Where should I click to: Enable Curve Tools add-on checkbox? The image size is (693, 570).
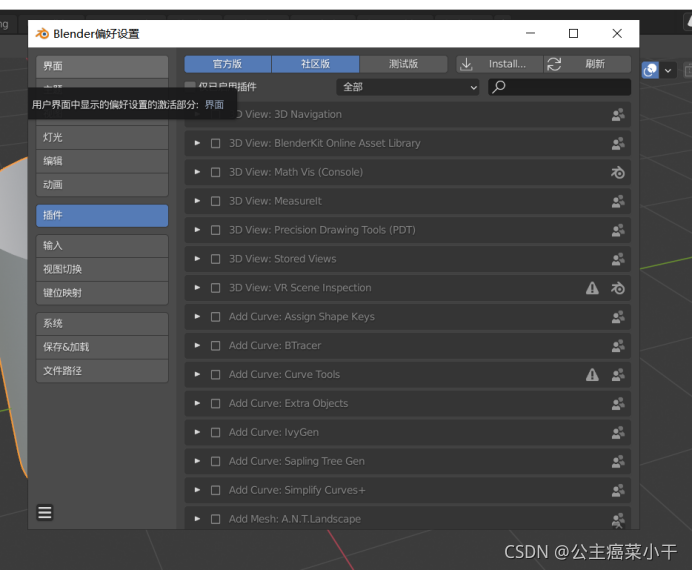coord(215,375)
